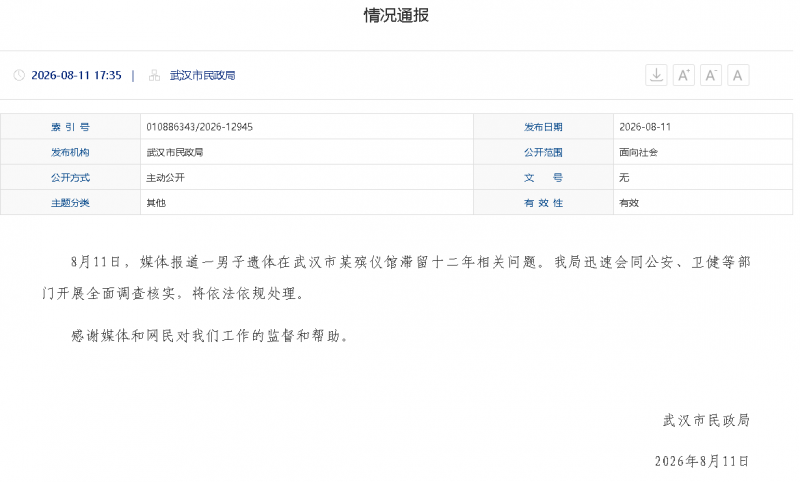
Task: Click the 公开方式 label cell
Action: [x=70, y=177]
